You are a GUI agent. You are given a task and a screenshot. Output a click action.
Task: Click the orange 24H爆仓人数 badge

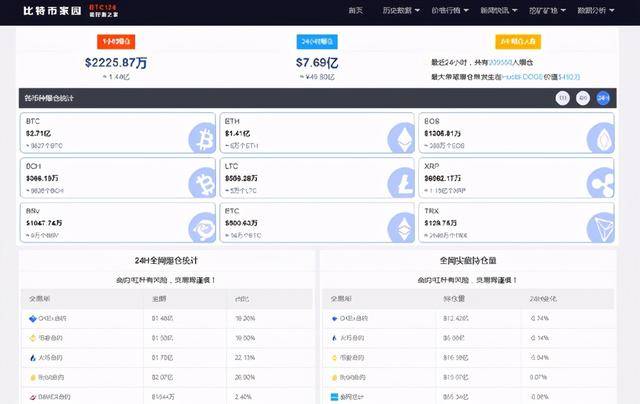(518, 41)
